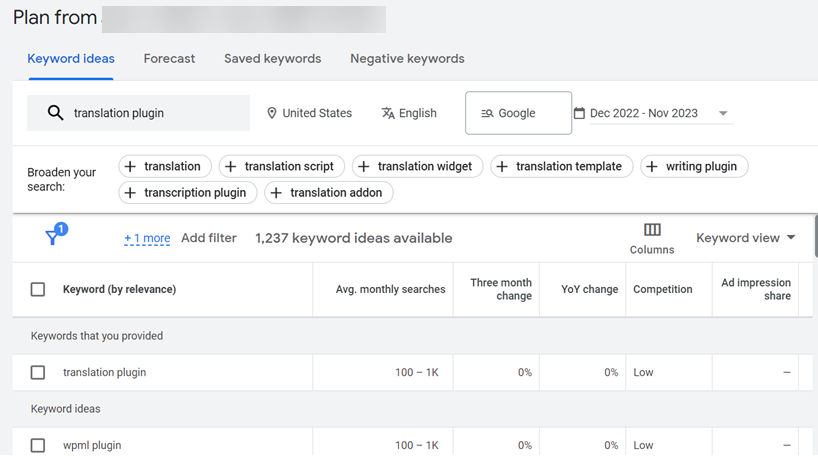Click Add filter
Screen dimensions: 818x456
pos(209,238)
